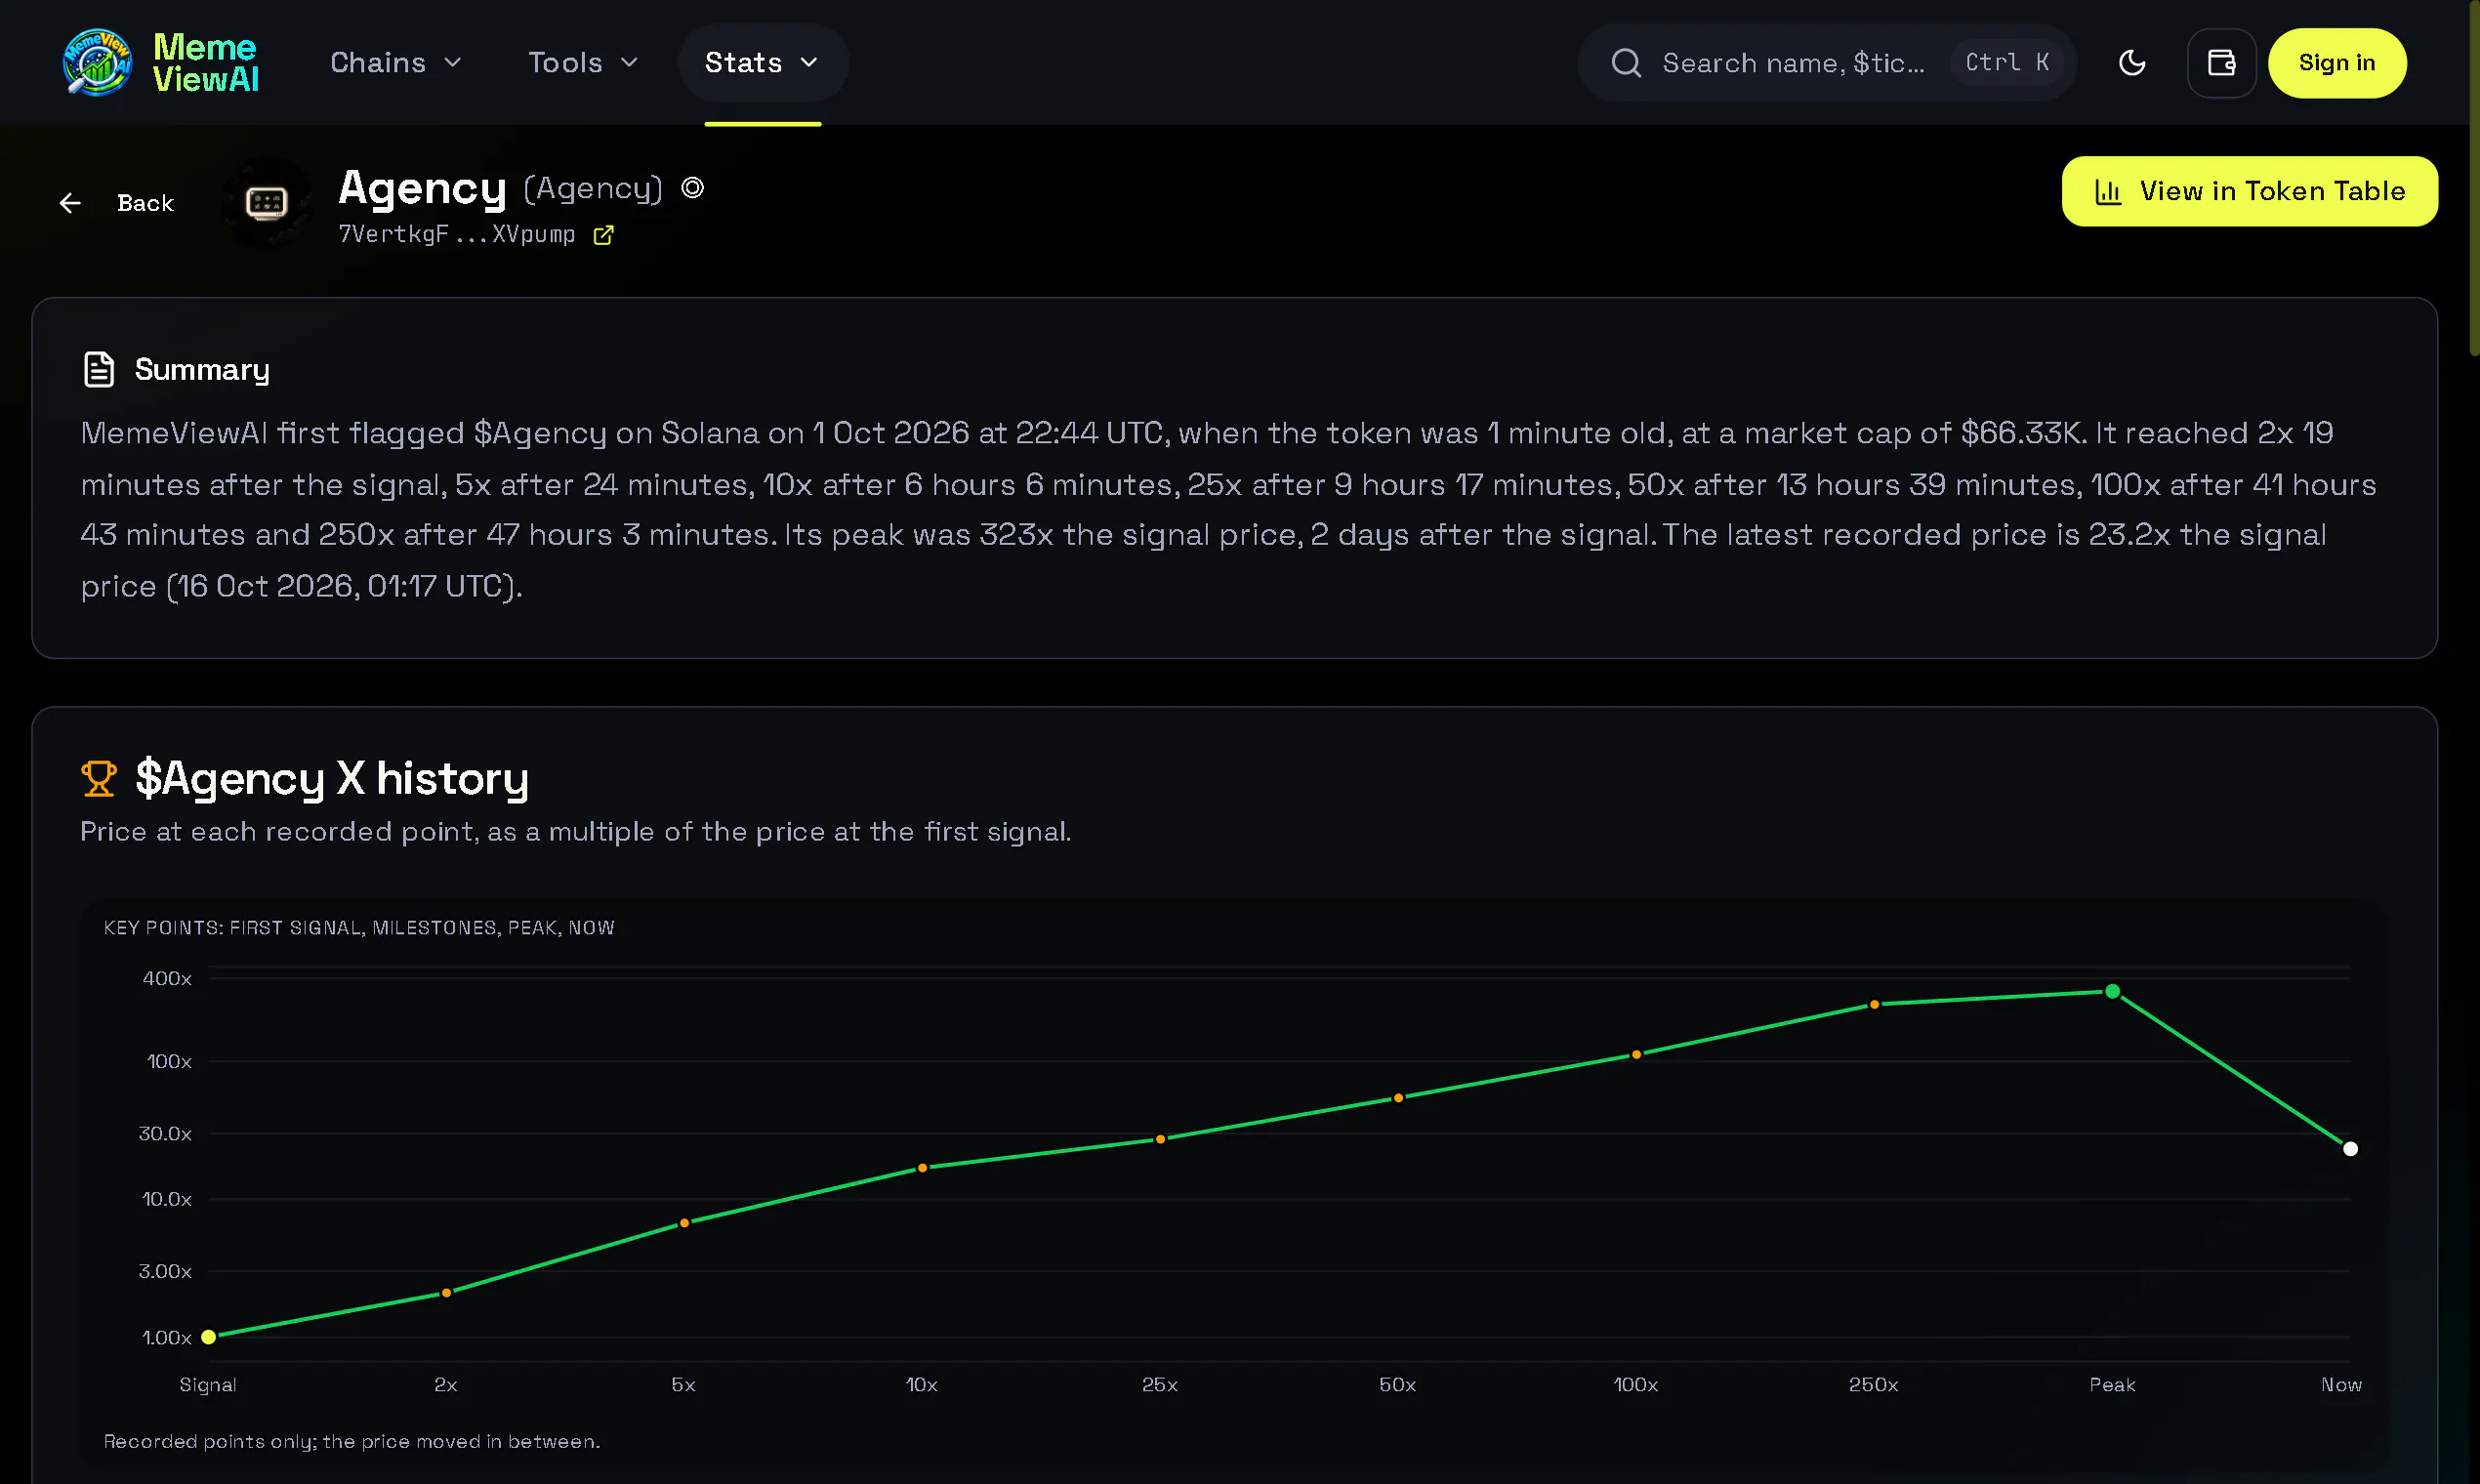
Task: Click the trophy icon by X history
Action: (98, 778)
